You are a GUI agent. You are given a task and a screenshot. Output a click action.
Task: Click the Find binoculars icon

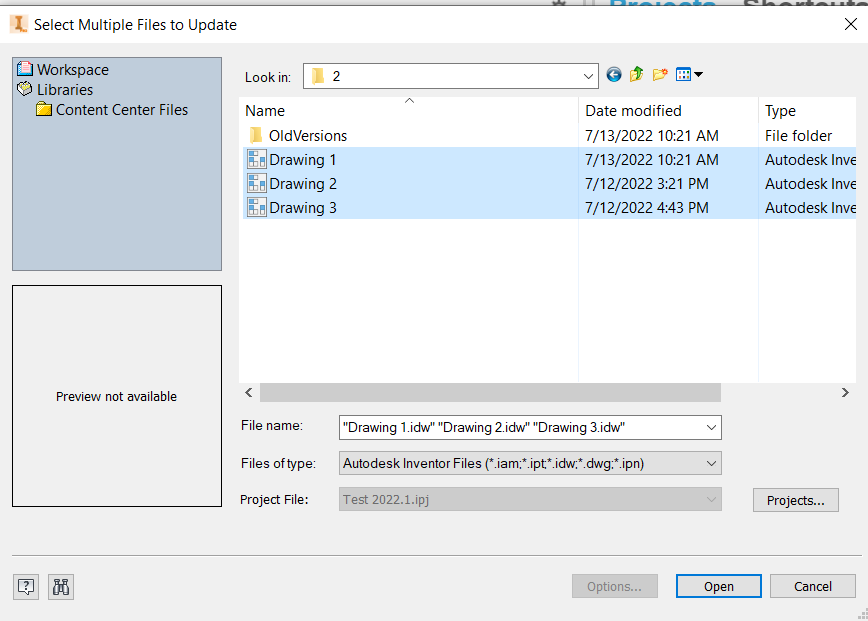(x=60, y=587)
